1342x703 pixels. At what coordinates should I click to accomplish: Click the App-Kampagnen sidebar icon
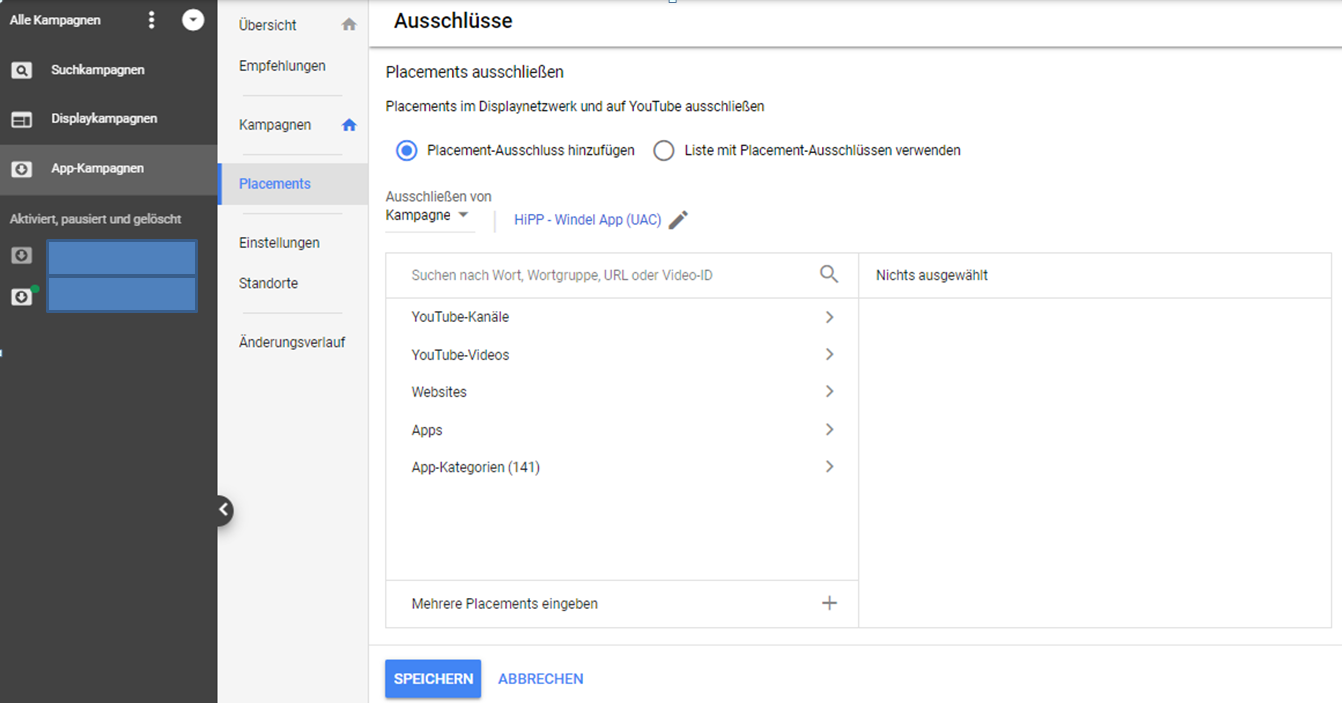[22, 168]
